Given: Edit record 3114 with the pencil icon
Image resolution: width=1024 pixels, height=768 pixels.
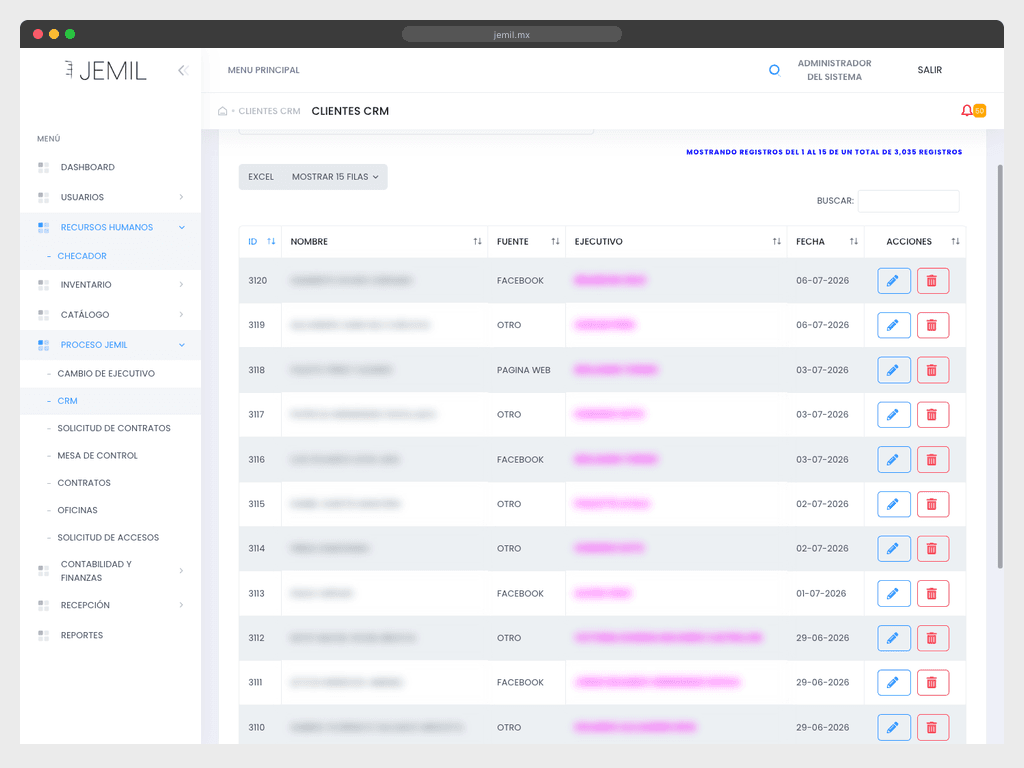Looking at the screenshot, I should click(893, 549).
